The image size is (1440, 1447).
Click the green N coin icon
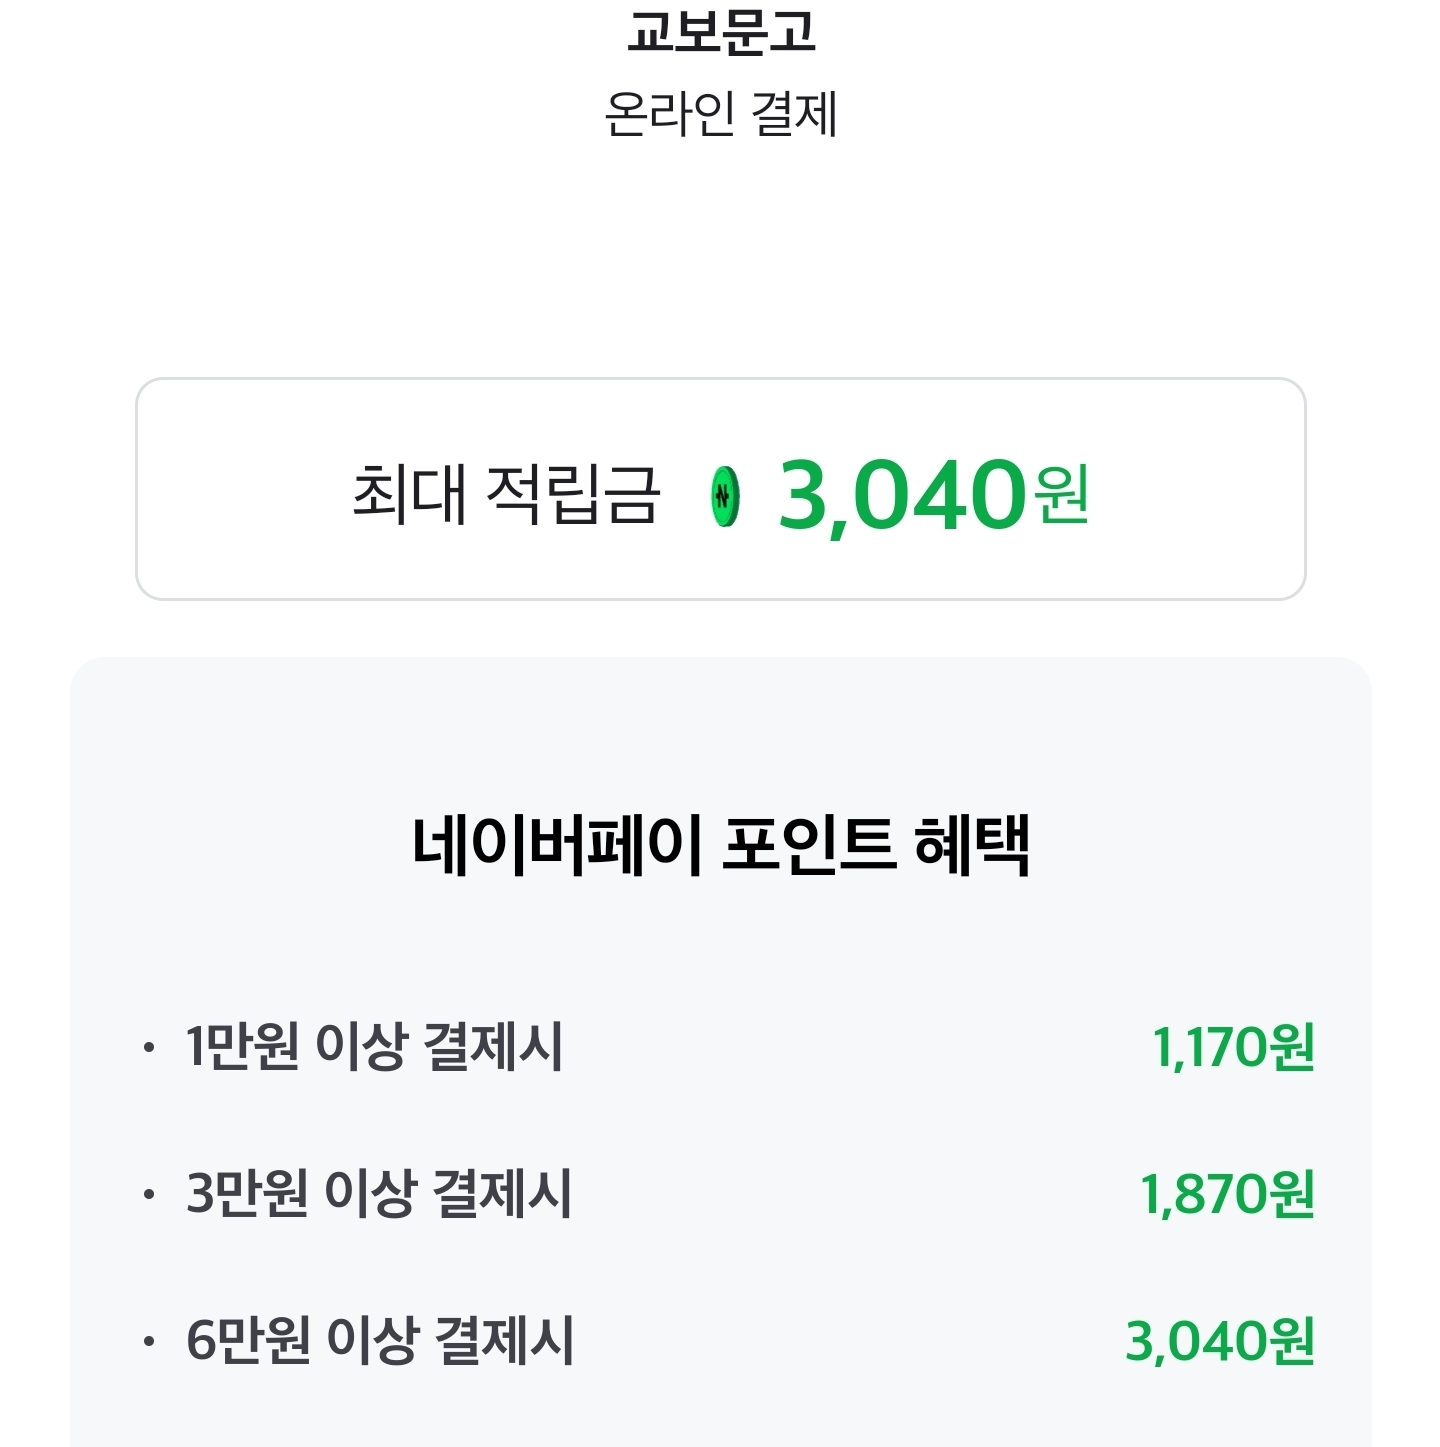click(x=725, y=496)
